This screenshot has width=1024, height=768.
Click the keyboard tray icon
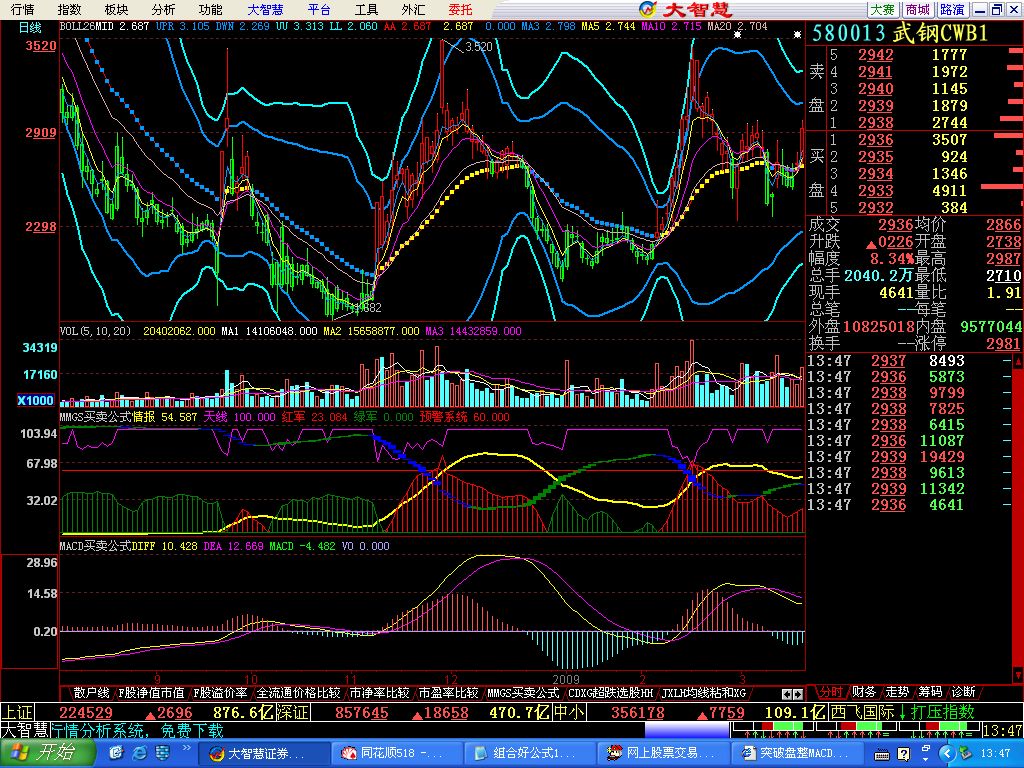[882, 756]
